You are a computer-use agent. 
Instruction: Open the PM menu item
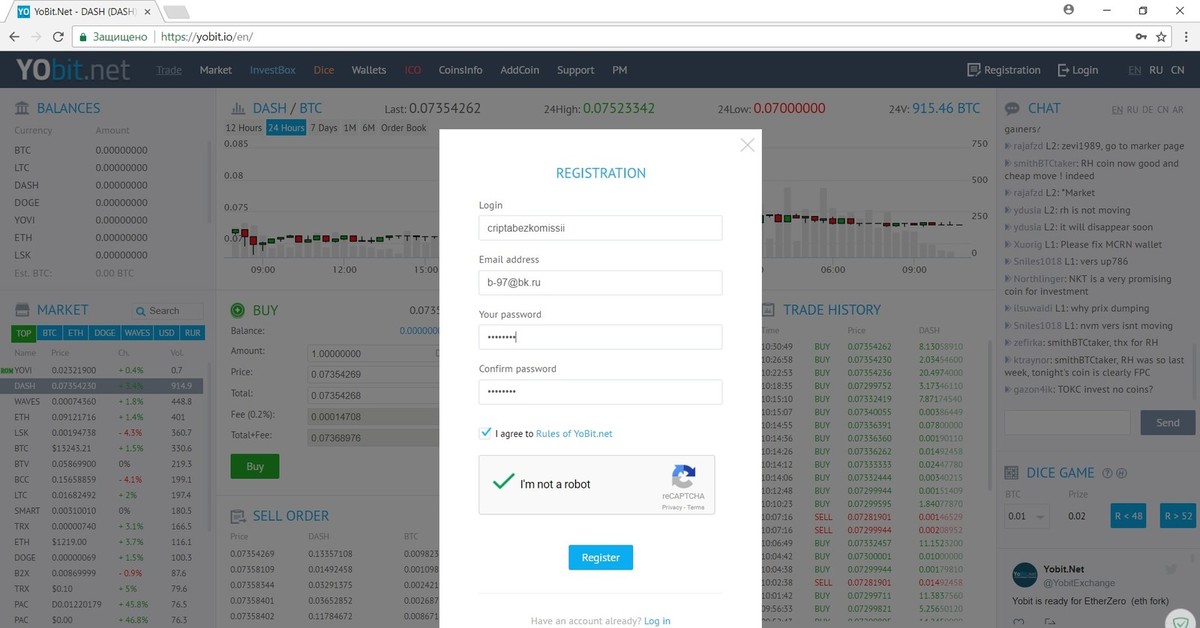(620, 70)
